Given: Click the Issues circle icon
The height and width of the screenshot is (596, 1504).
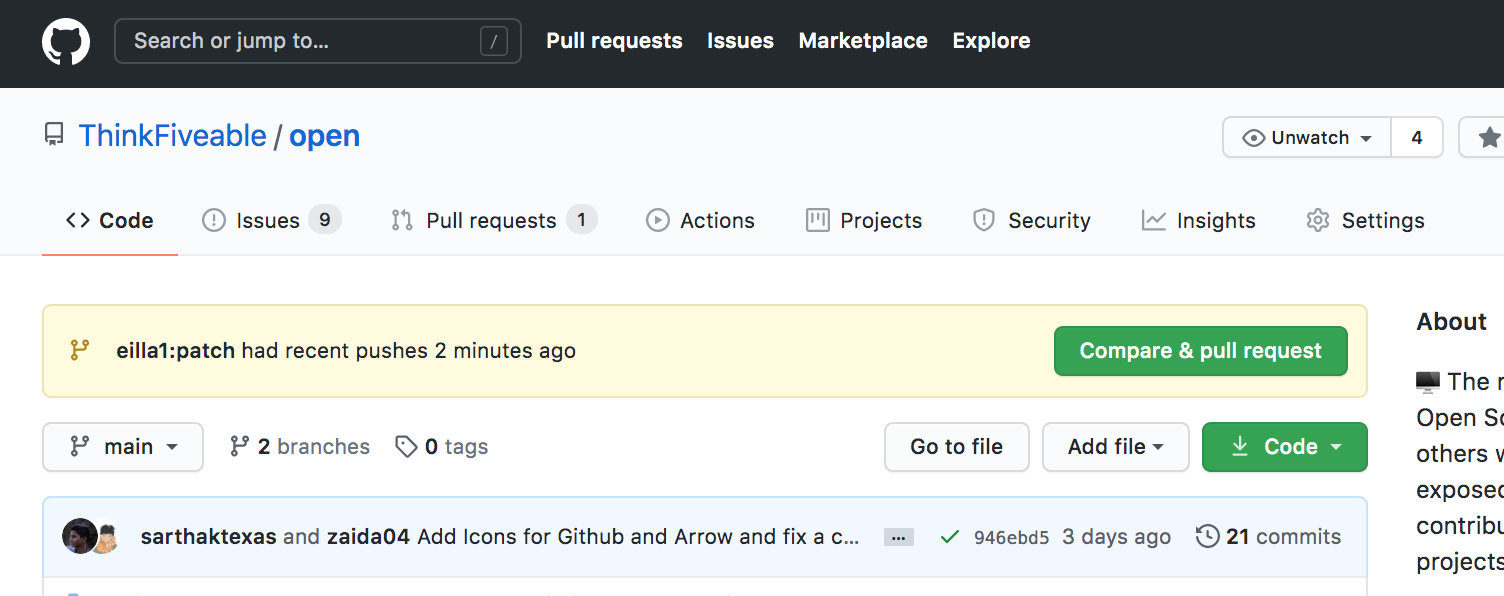Looking at the screenshot, I should 214,221.
